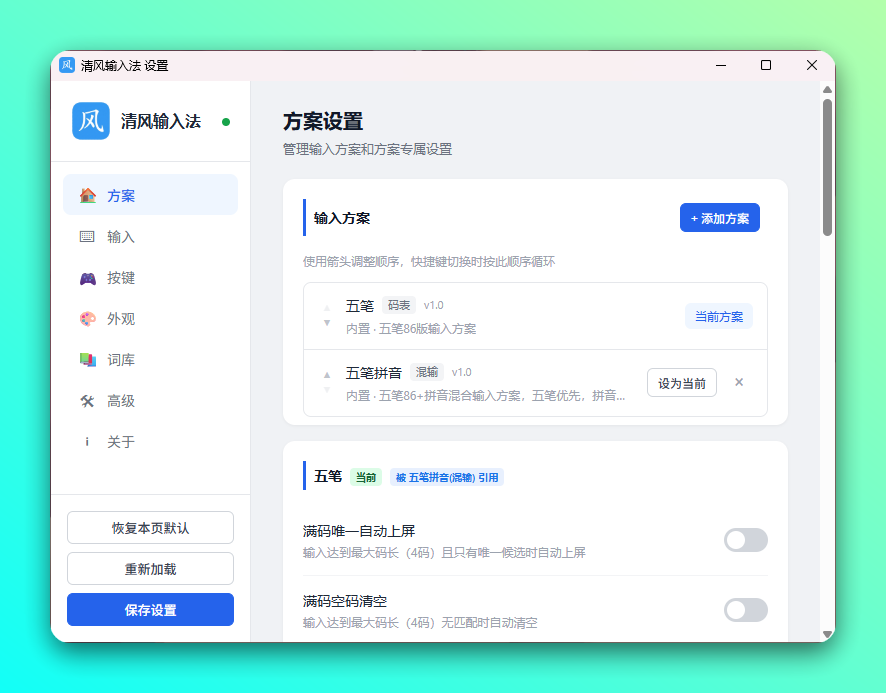The height and width of the screenshot is (693, 886).
Task: Click the vertical scrollbar down arrow
Action: pyautogui.click(x=827, y=634)
